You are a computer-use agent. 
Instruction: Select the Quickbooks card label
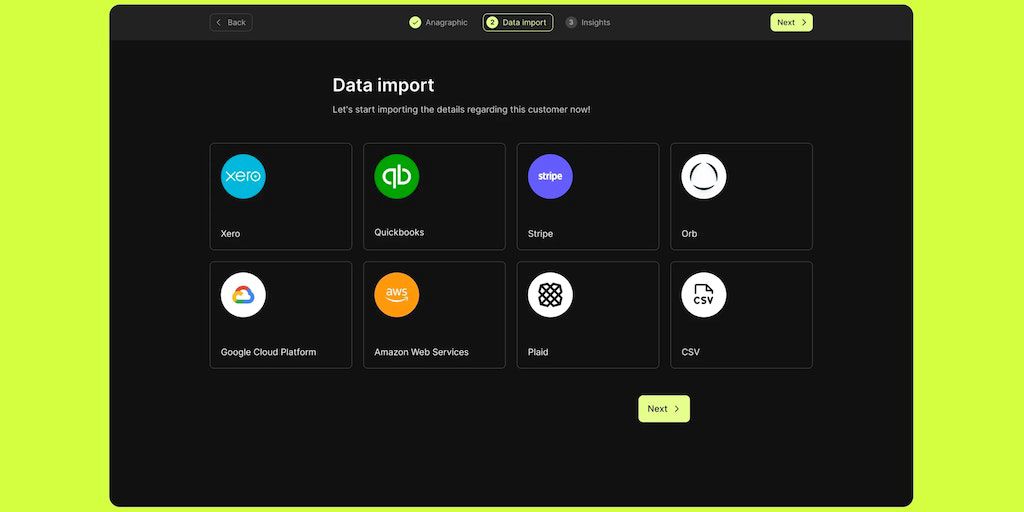(399, 232)
